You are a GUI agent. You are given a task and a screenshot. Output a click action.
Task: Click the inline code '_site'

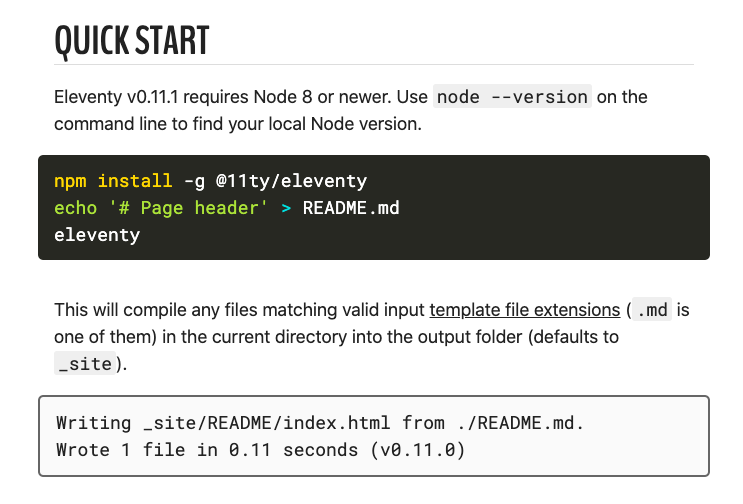pos(85,364)
